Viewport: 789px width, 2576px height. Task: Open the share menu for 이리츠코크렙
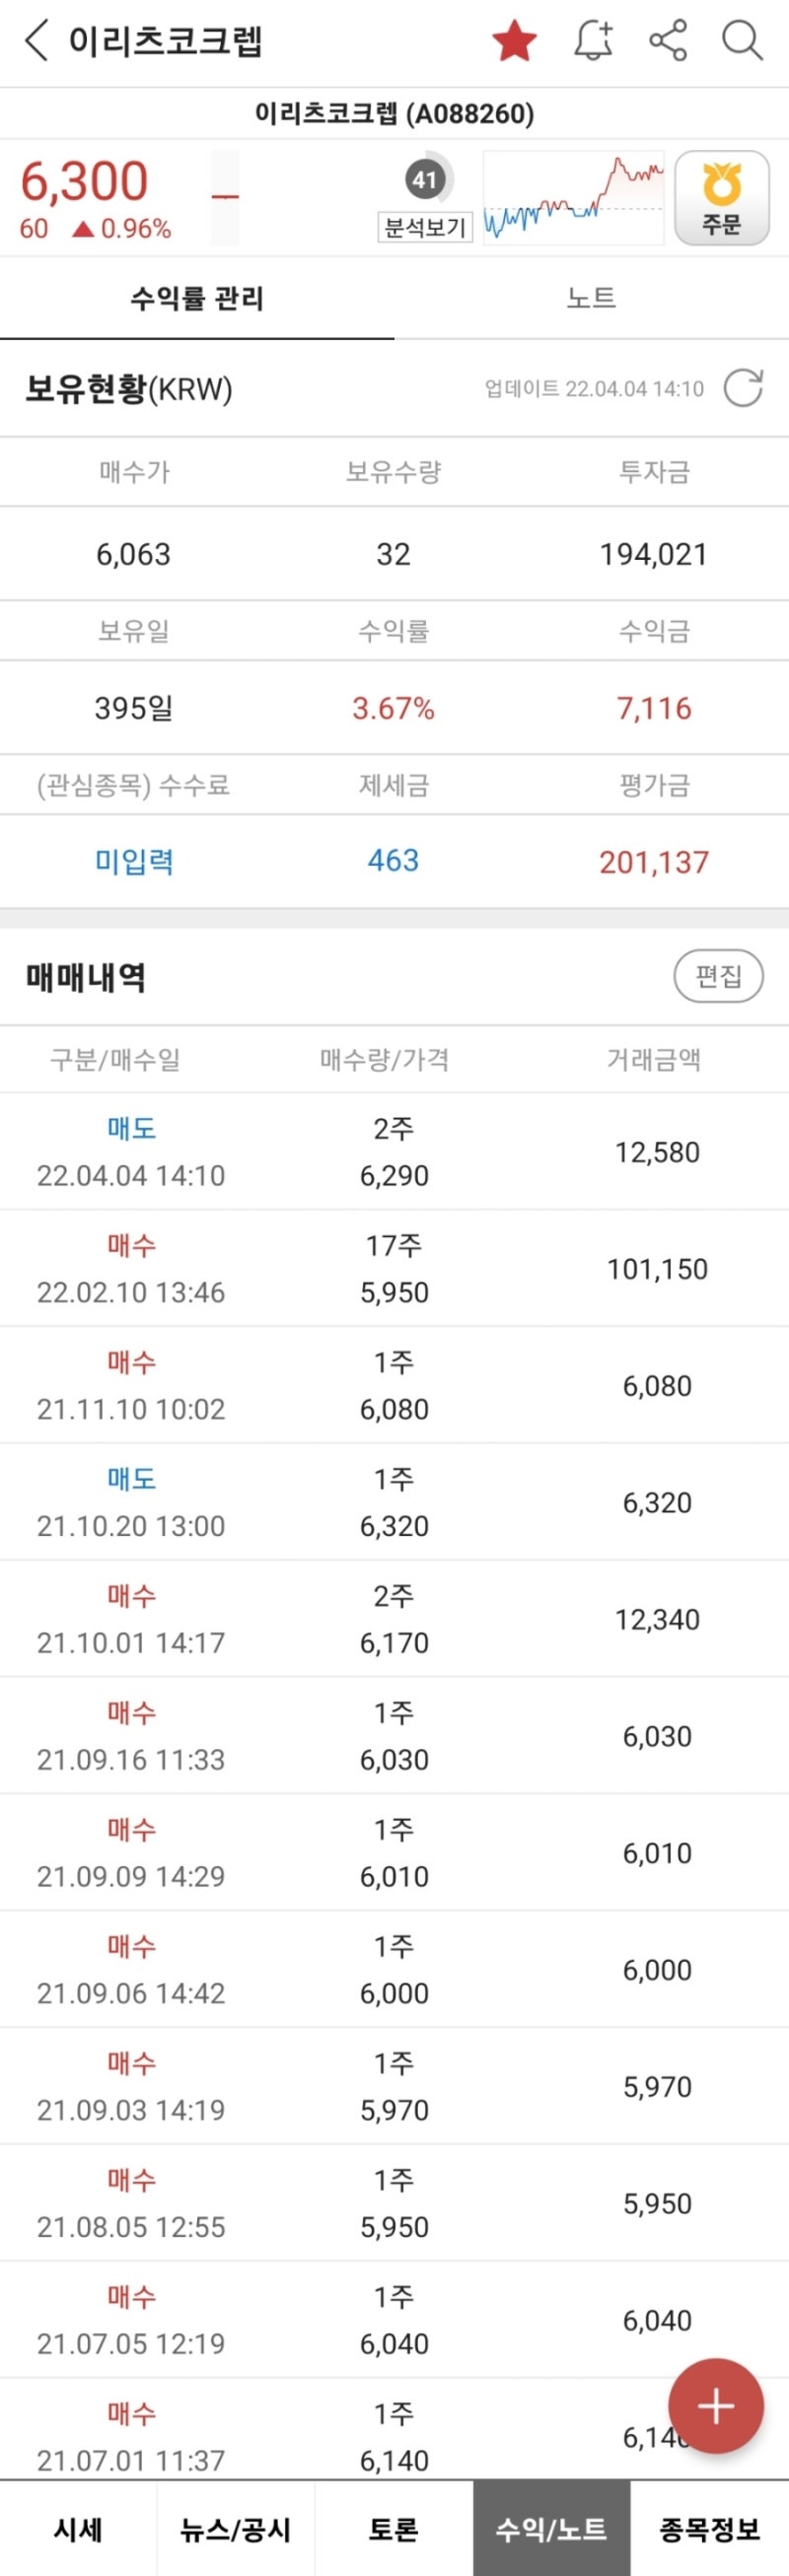(669, 42)
